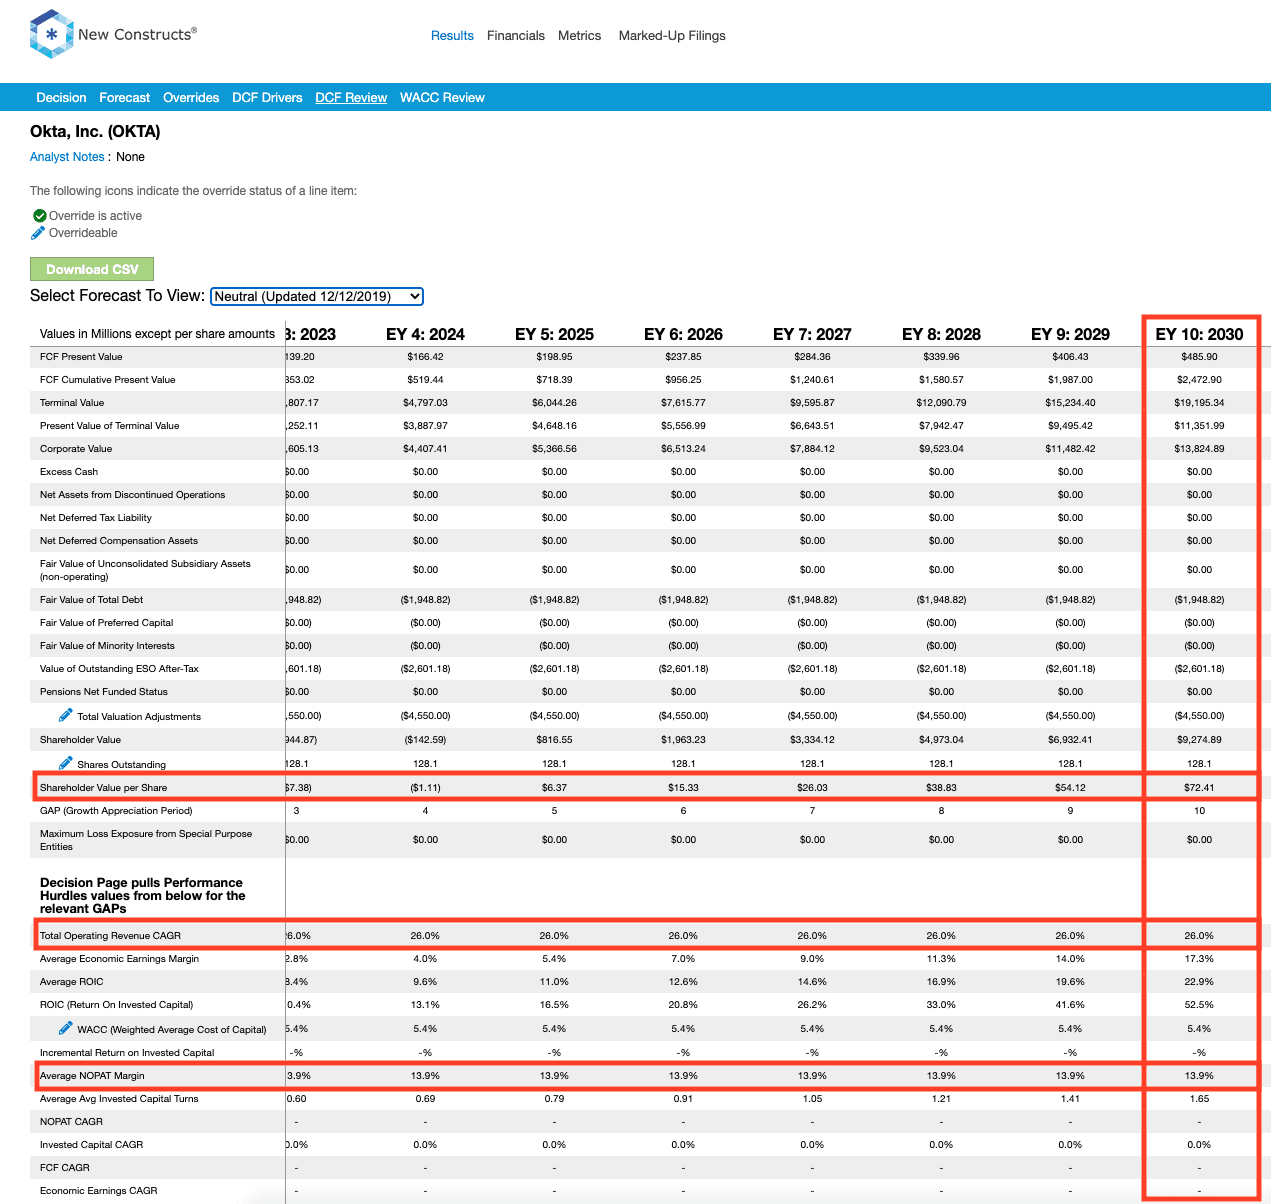
Task: Click the Average NOPAT Margin row label
Action: (x=92, y=1076)
